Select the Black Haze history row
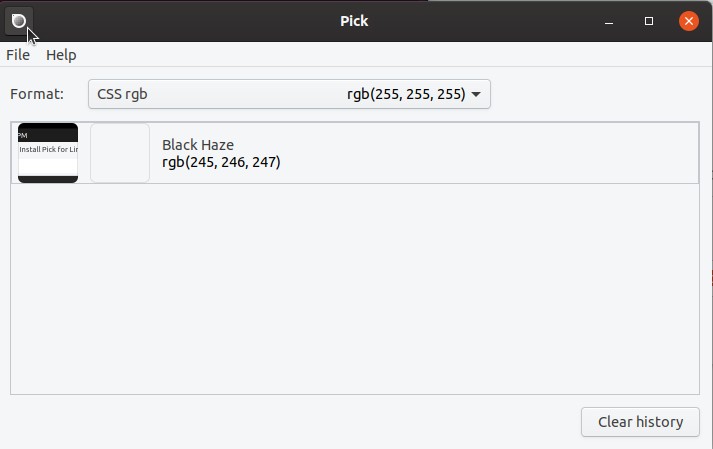Screen dimensions: 713x449 point(355,153)
